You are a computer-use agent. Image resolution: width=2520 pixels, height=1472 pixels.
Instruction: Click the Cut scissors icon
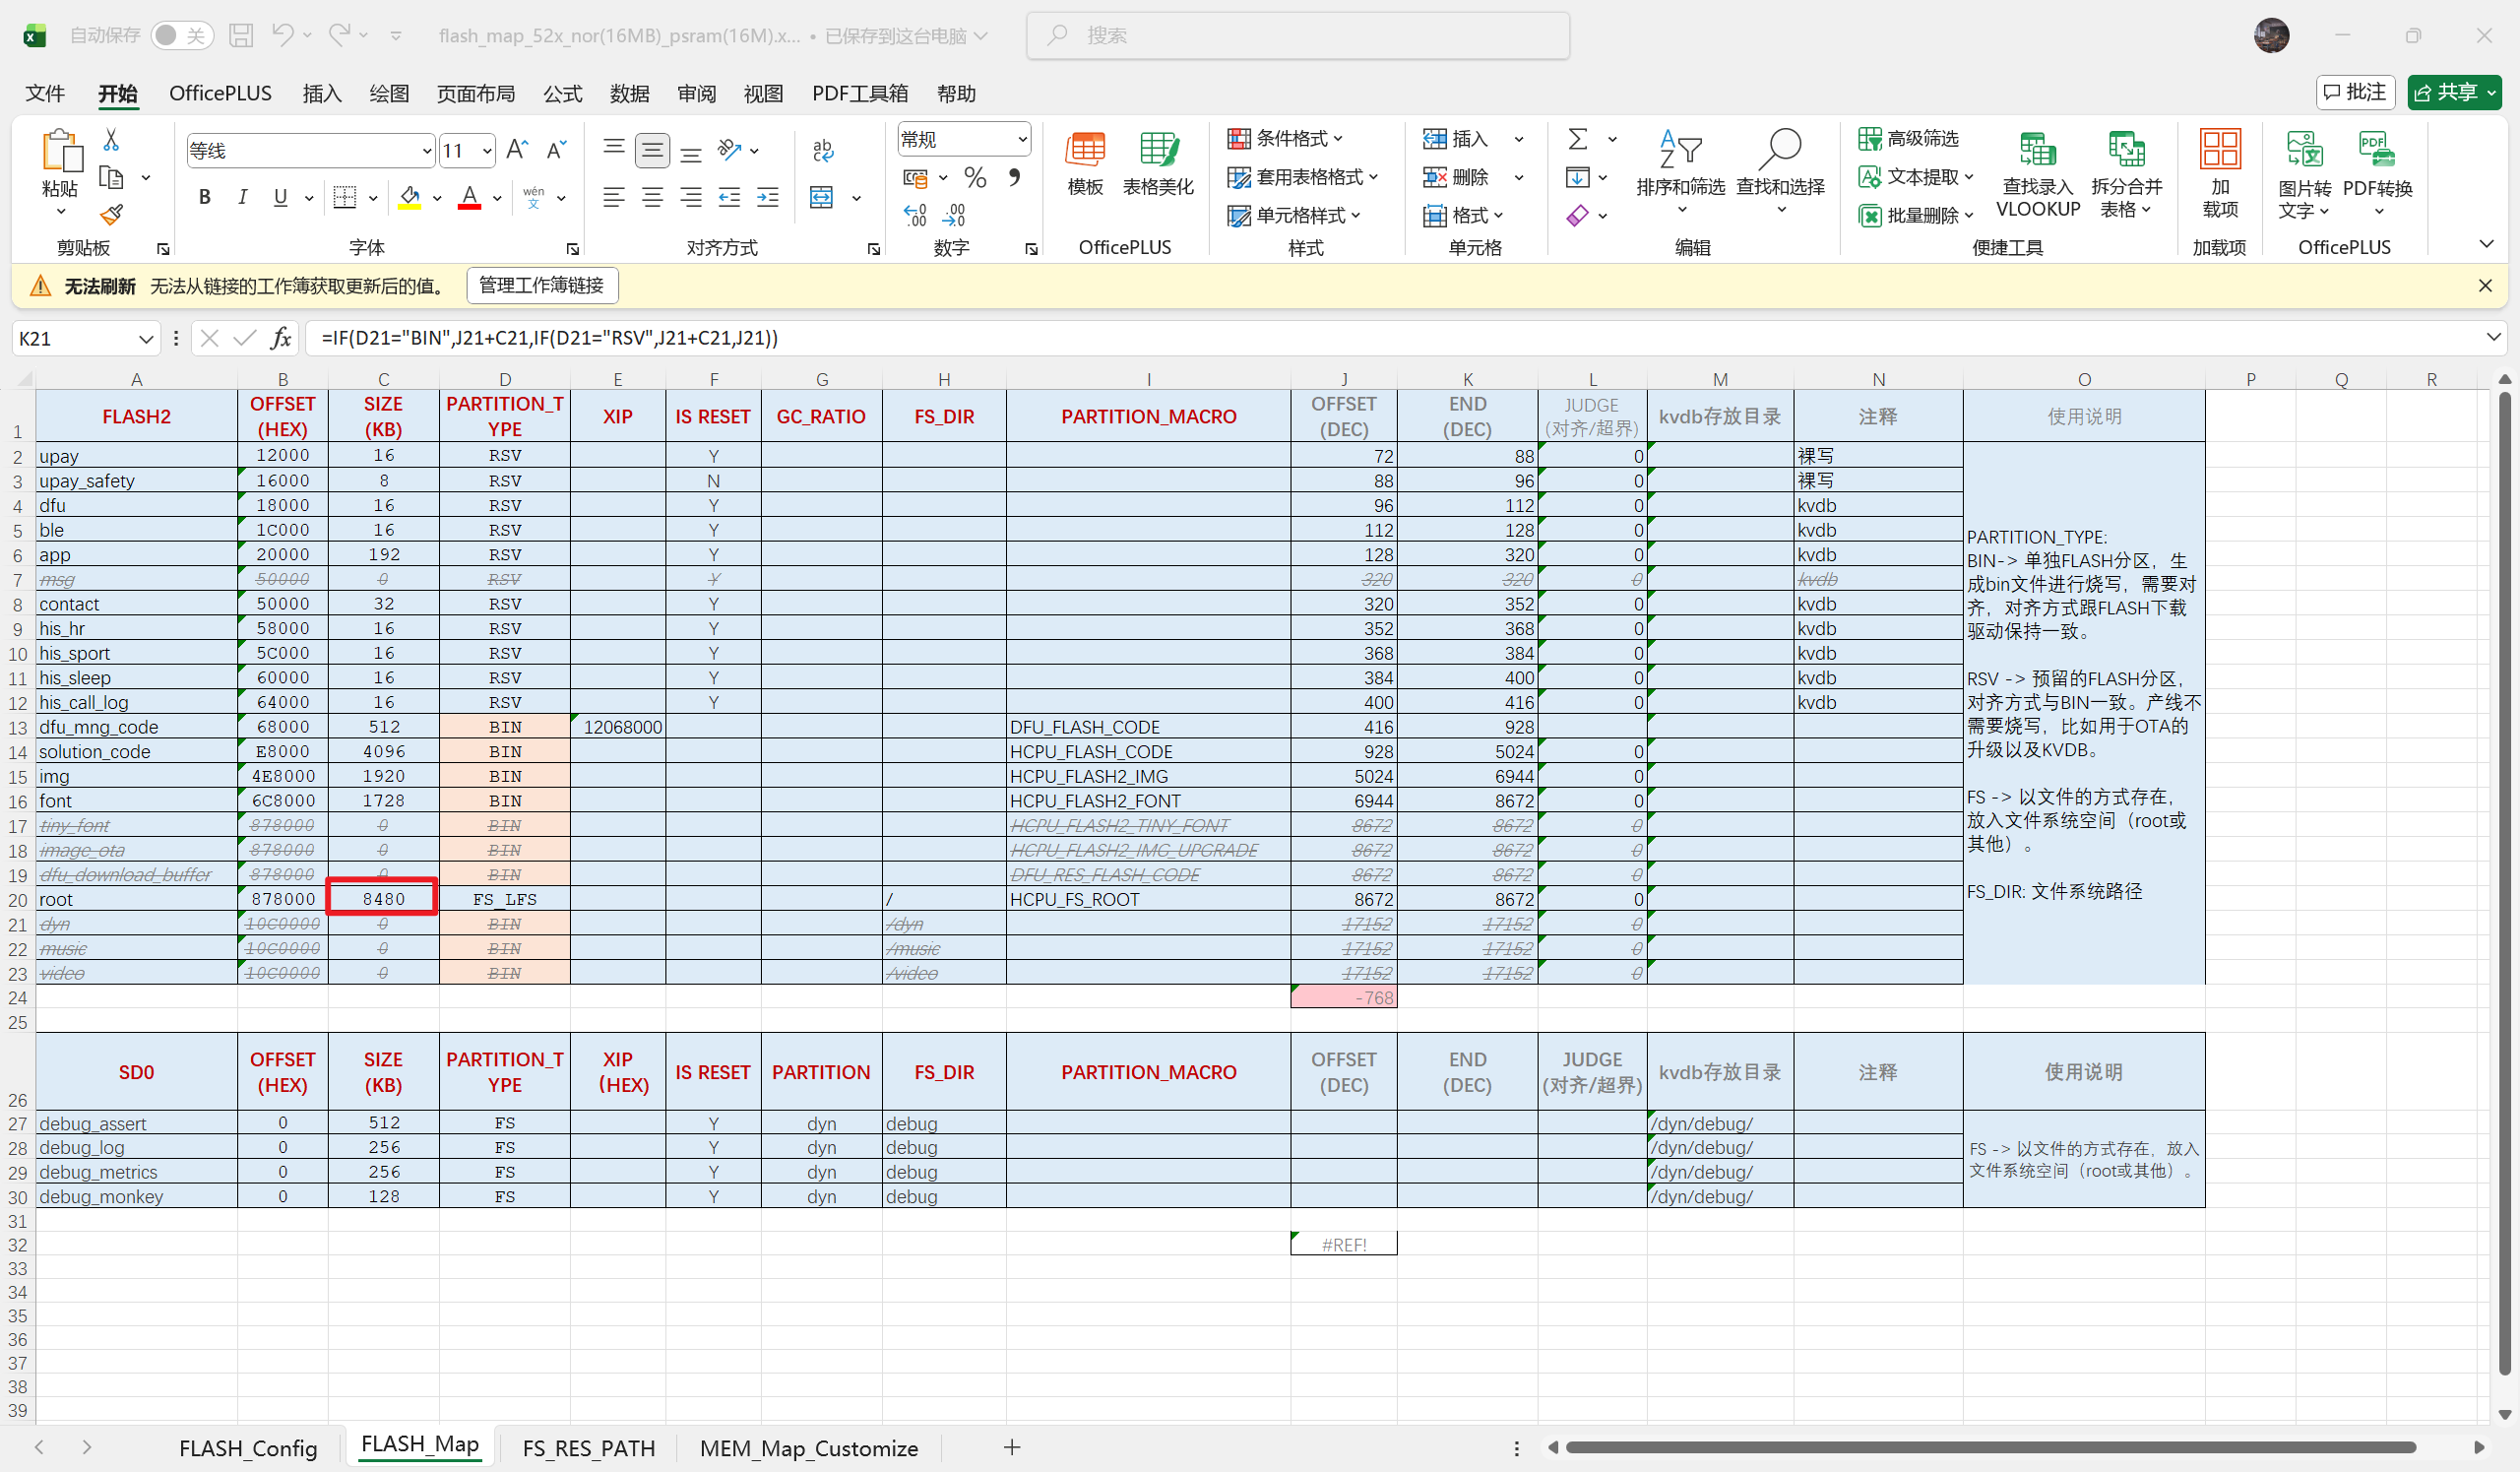point(111,140)
